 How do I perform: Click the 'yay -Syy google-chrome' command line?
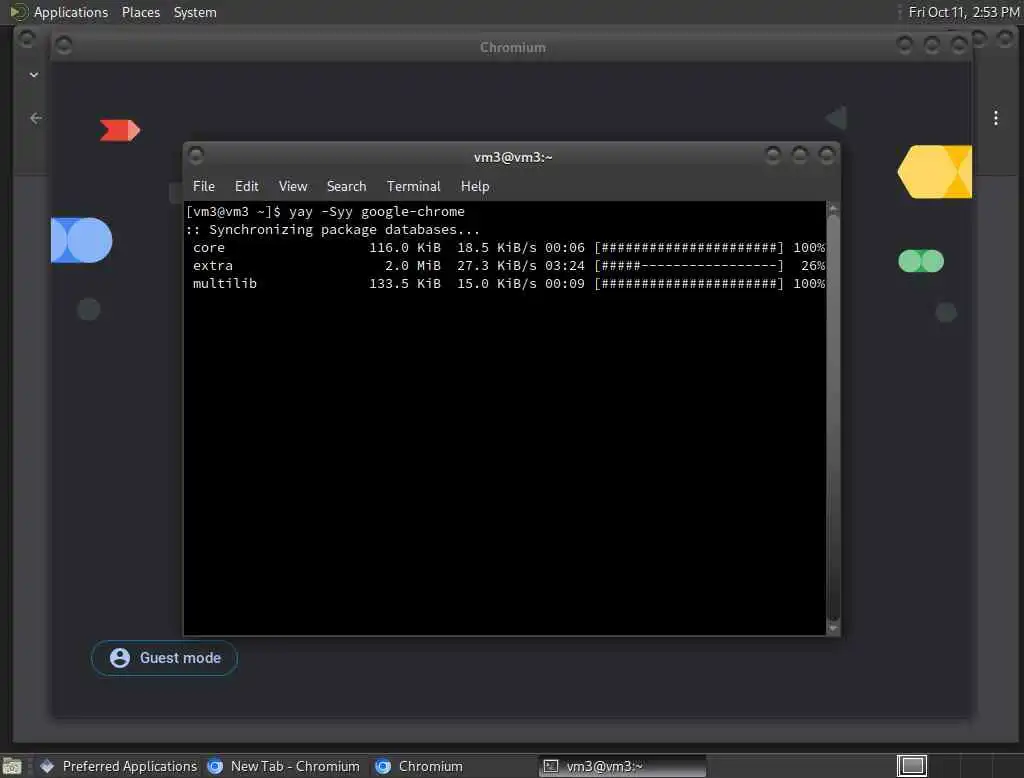(x=325, y=212)
